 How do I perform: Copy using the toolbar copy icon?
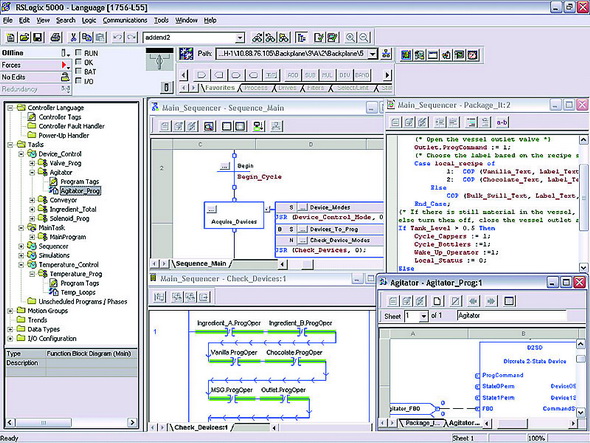click(87, 37)
